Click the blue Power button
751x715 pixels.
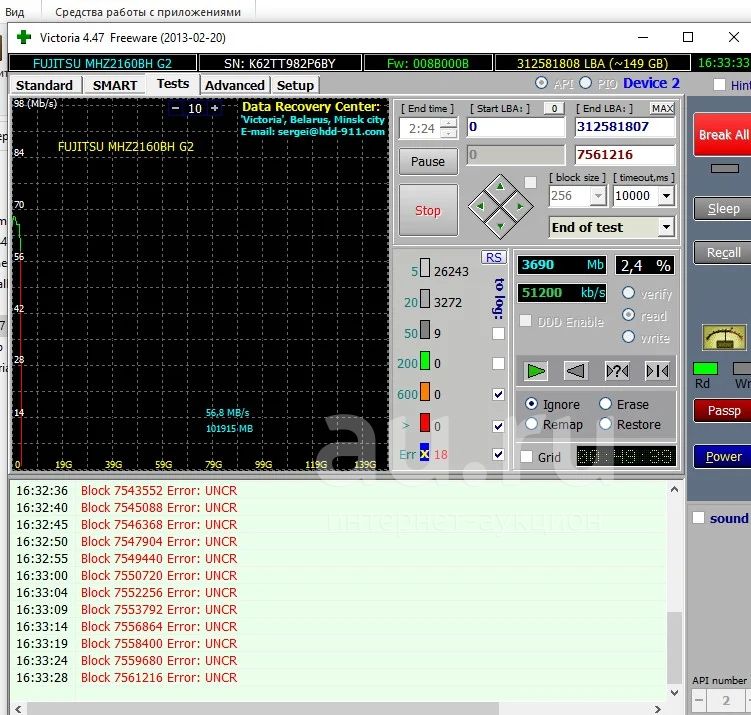point(723,456)
